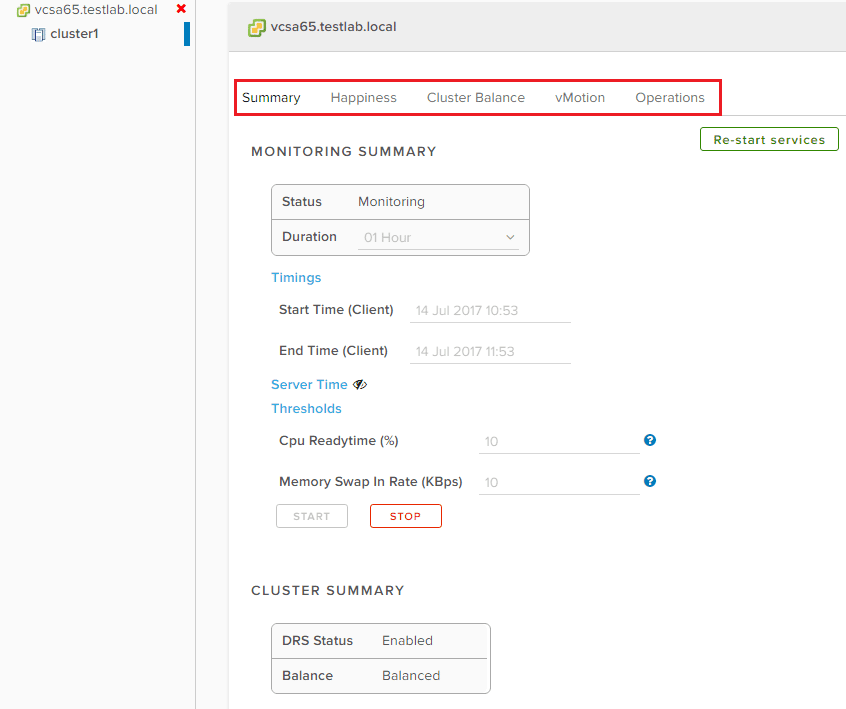
Task: Click the Server Time link
Action: (x=309, y=385)
